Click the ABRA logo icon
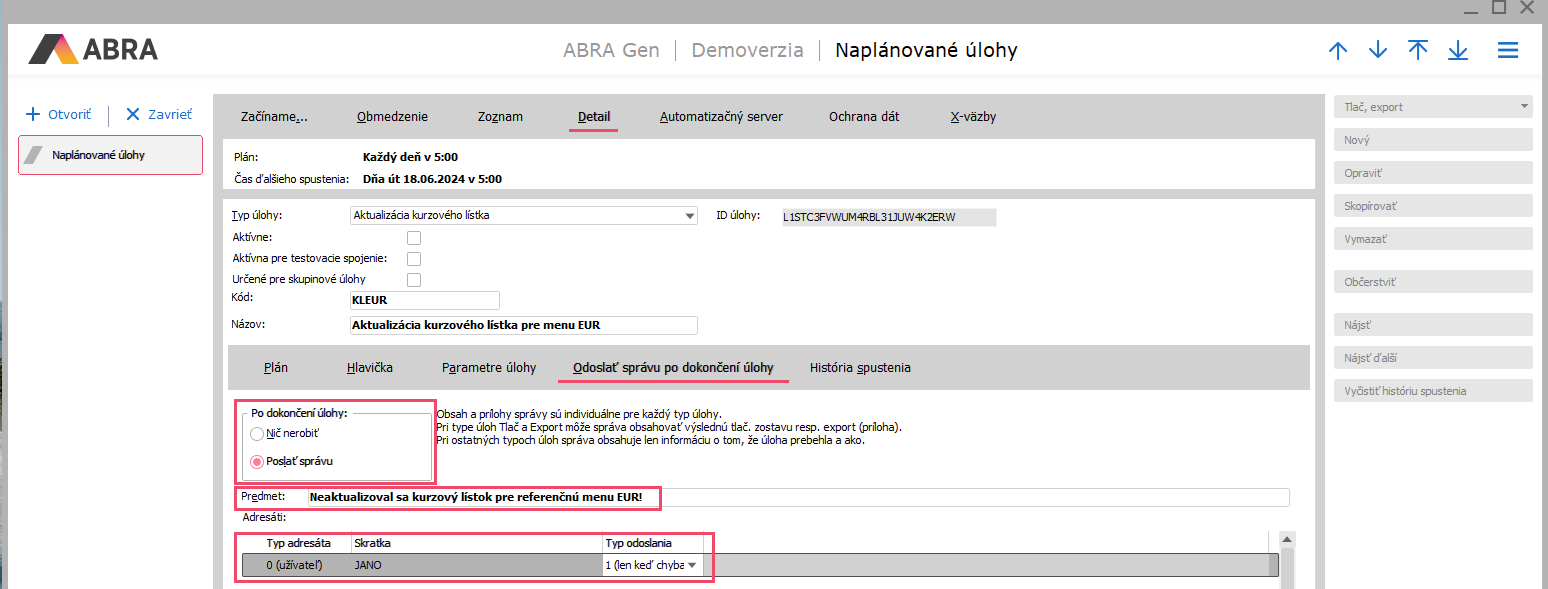 [x=53, y=49]
